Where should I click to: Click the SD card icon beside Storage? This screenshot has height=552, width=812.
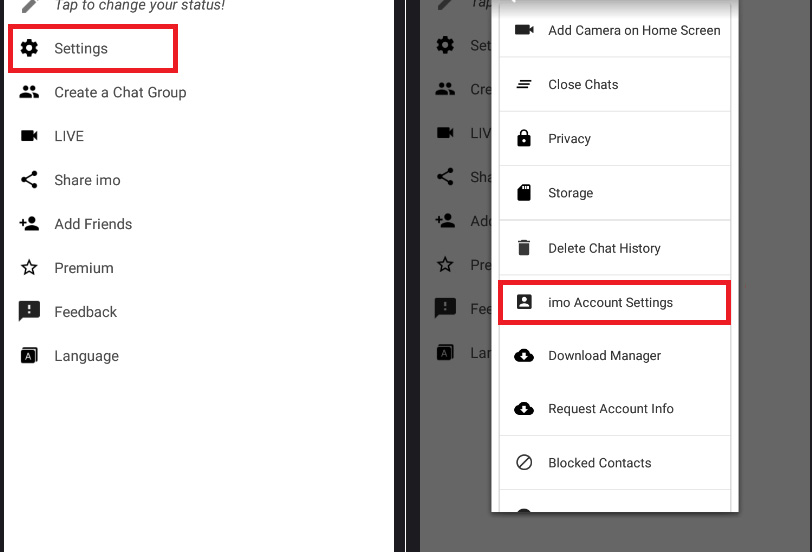coord(524,193)
